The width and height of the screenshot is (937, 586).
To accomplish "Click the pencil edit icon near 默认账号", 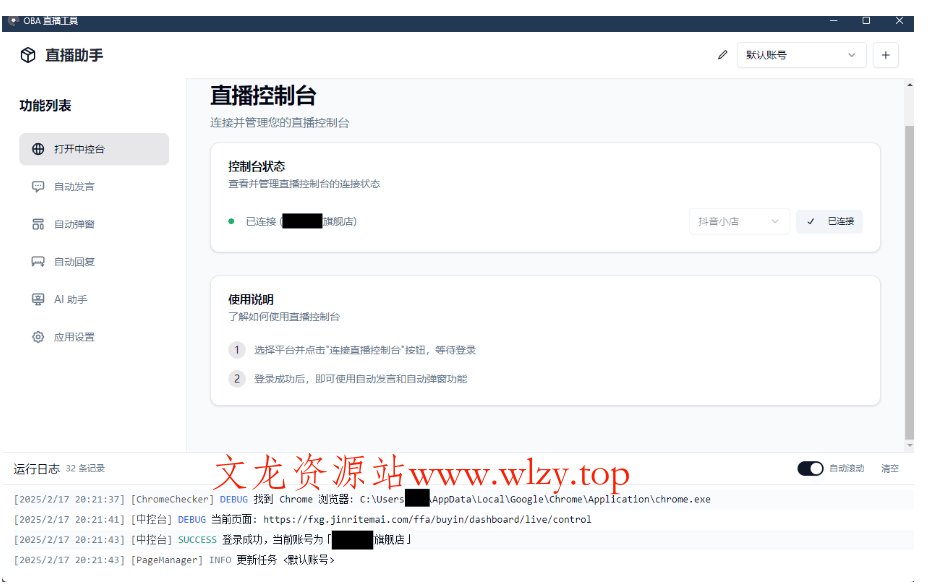I will click(723, 55).
